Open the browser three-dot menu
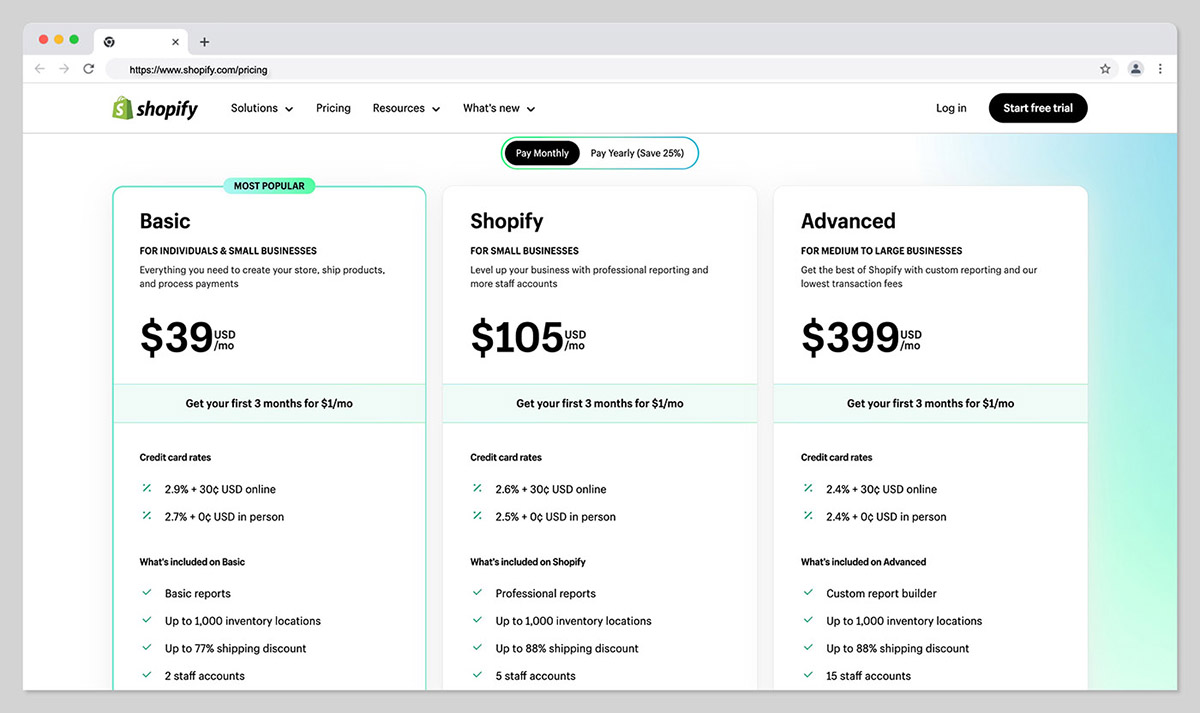The image size is (1200, 713). pyautogui.click(x=1161, y=69)
